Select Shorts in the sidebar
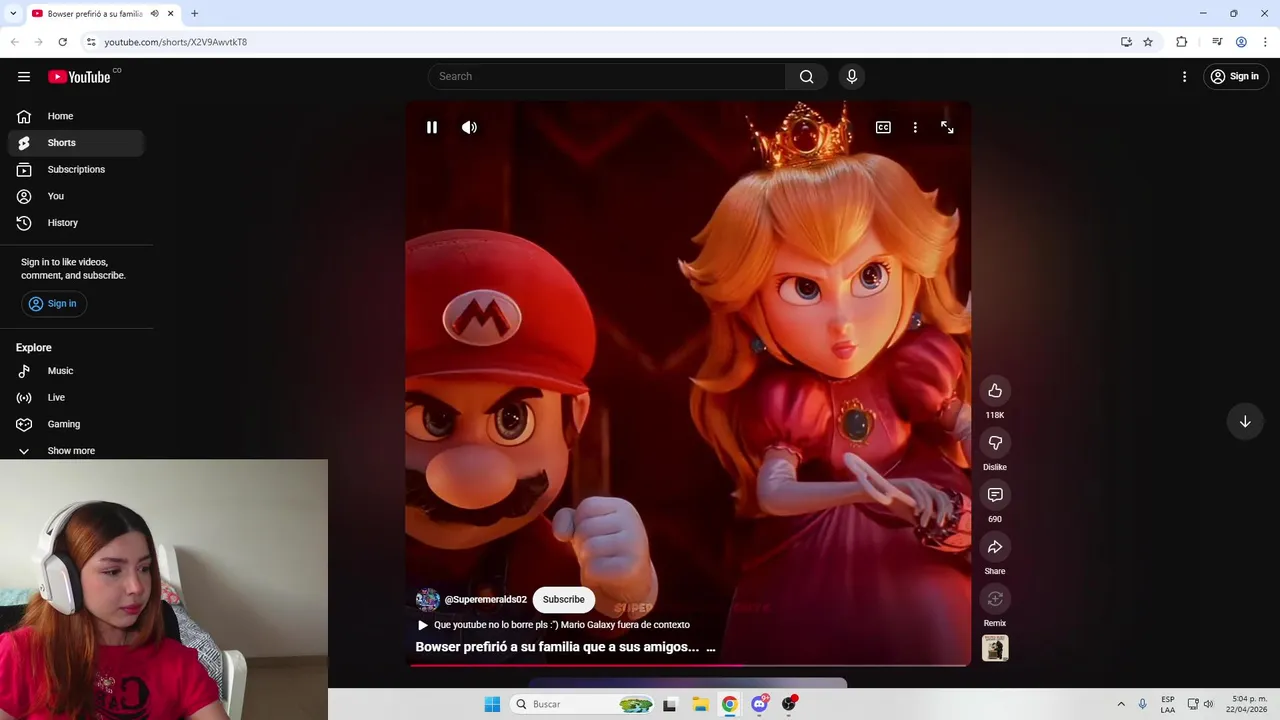Image resolution: width=1280 pixels, height=720 pixels. [76, 143]
